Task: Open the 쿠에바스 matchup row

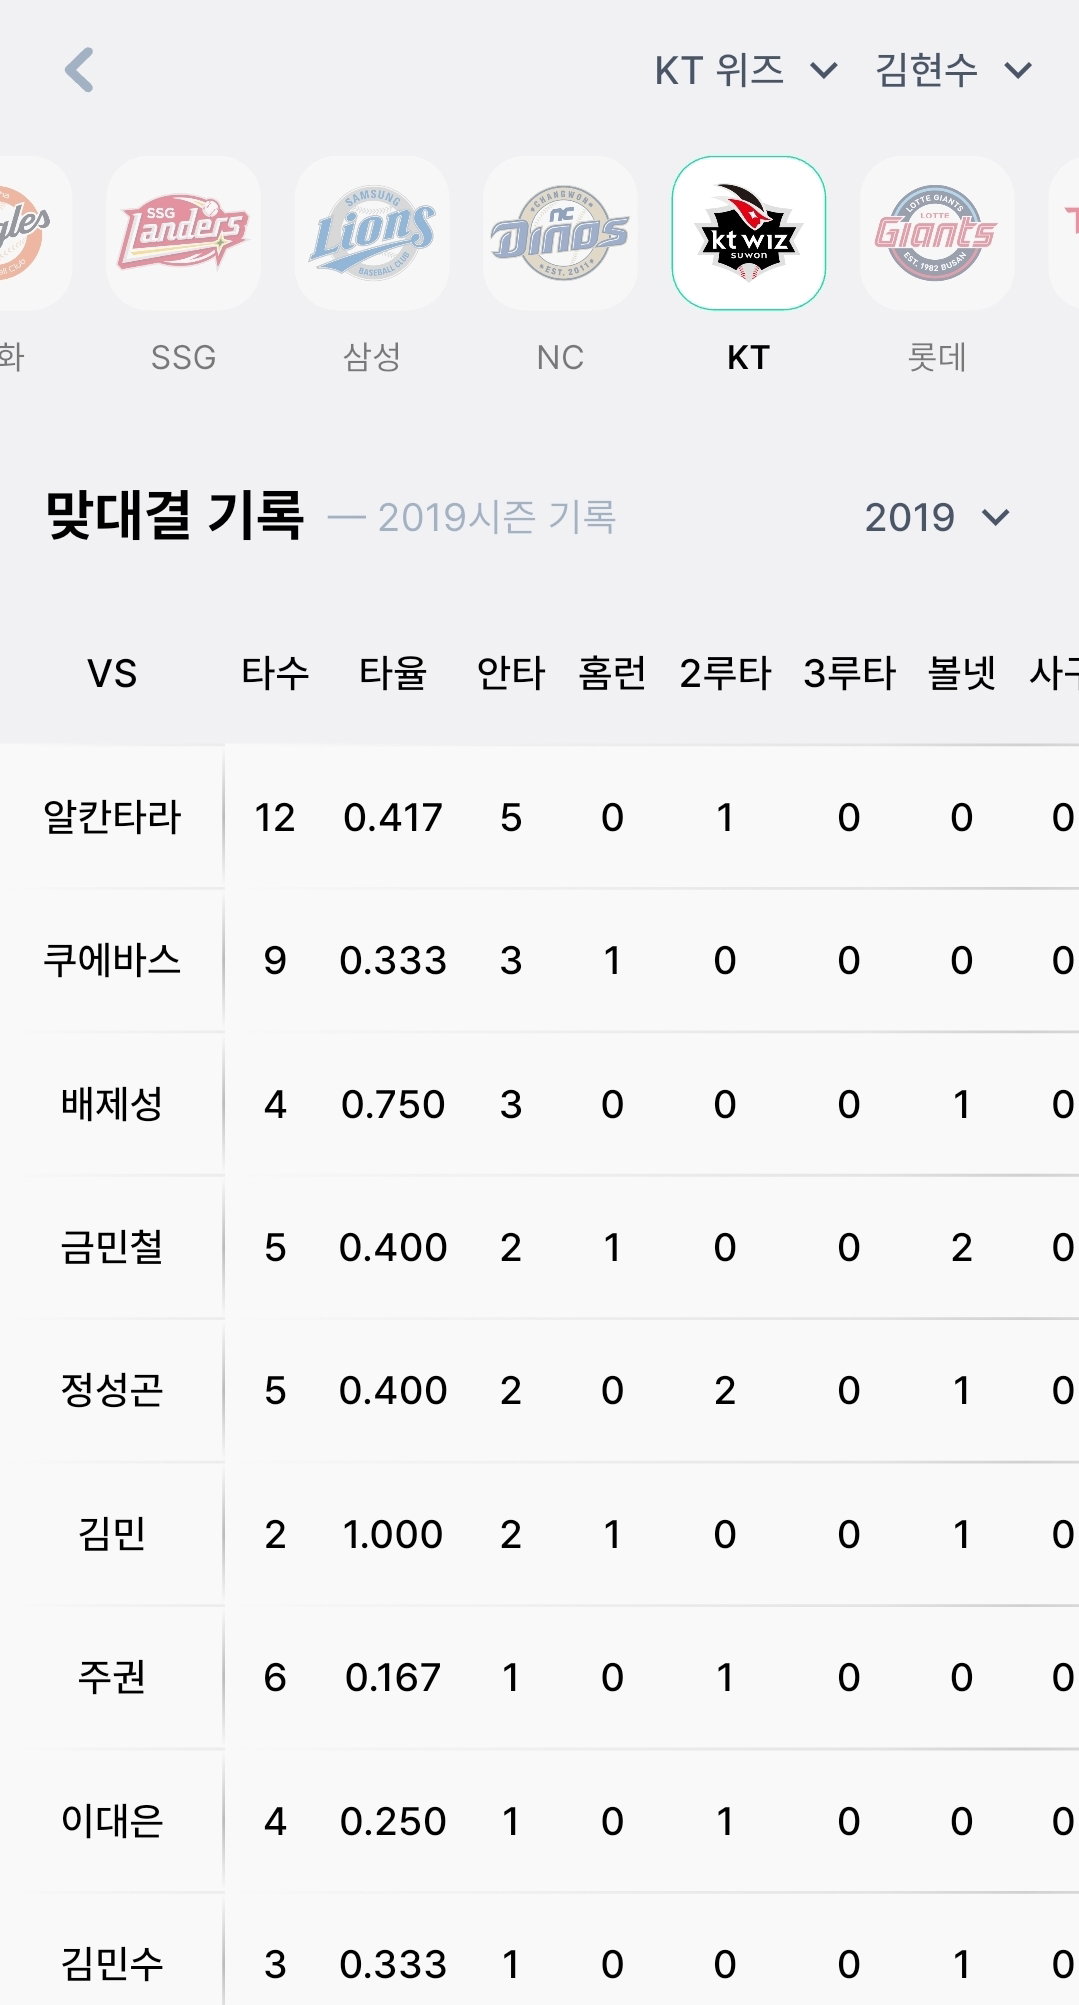Action: [x=540, y=960]
